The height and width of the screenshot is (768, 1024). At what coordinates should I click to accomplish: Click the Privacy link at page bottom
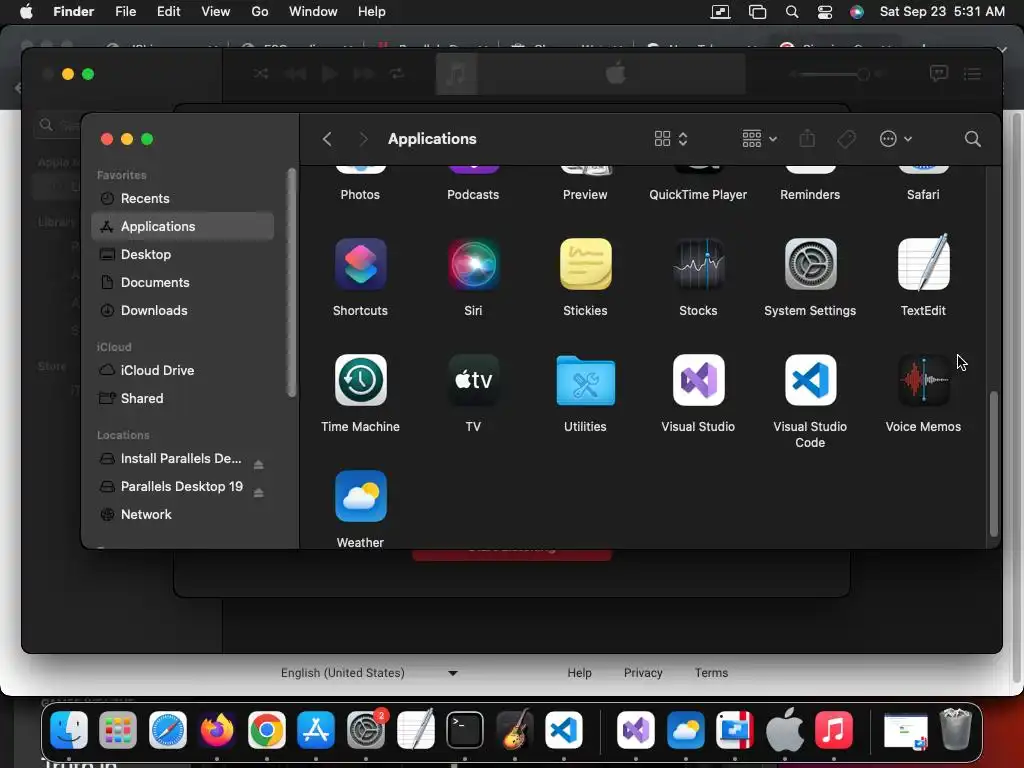click(643, 673)
